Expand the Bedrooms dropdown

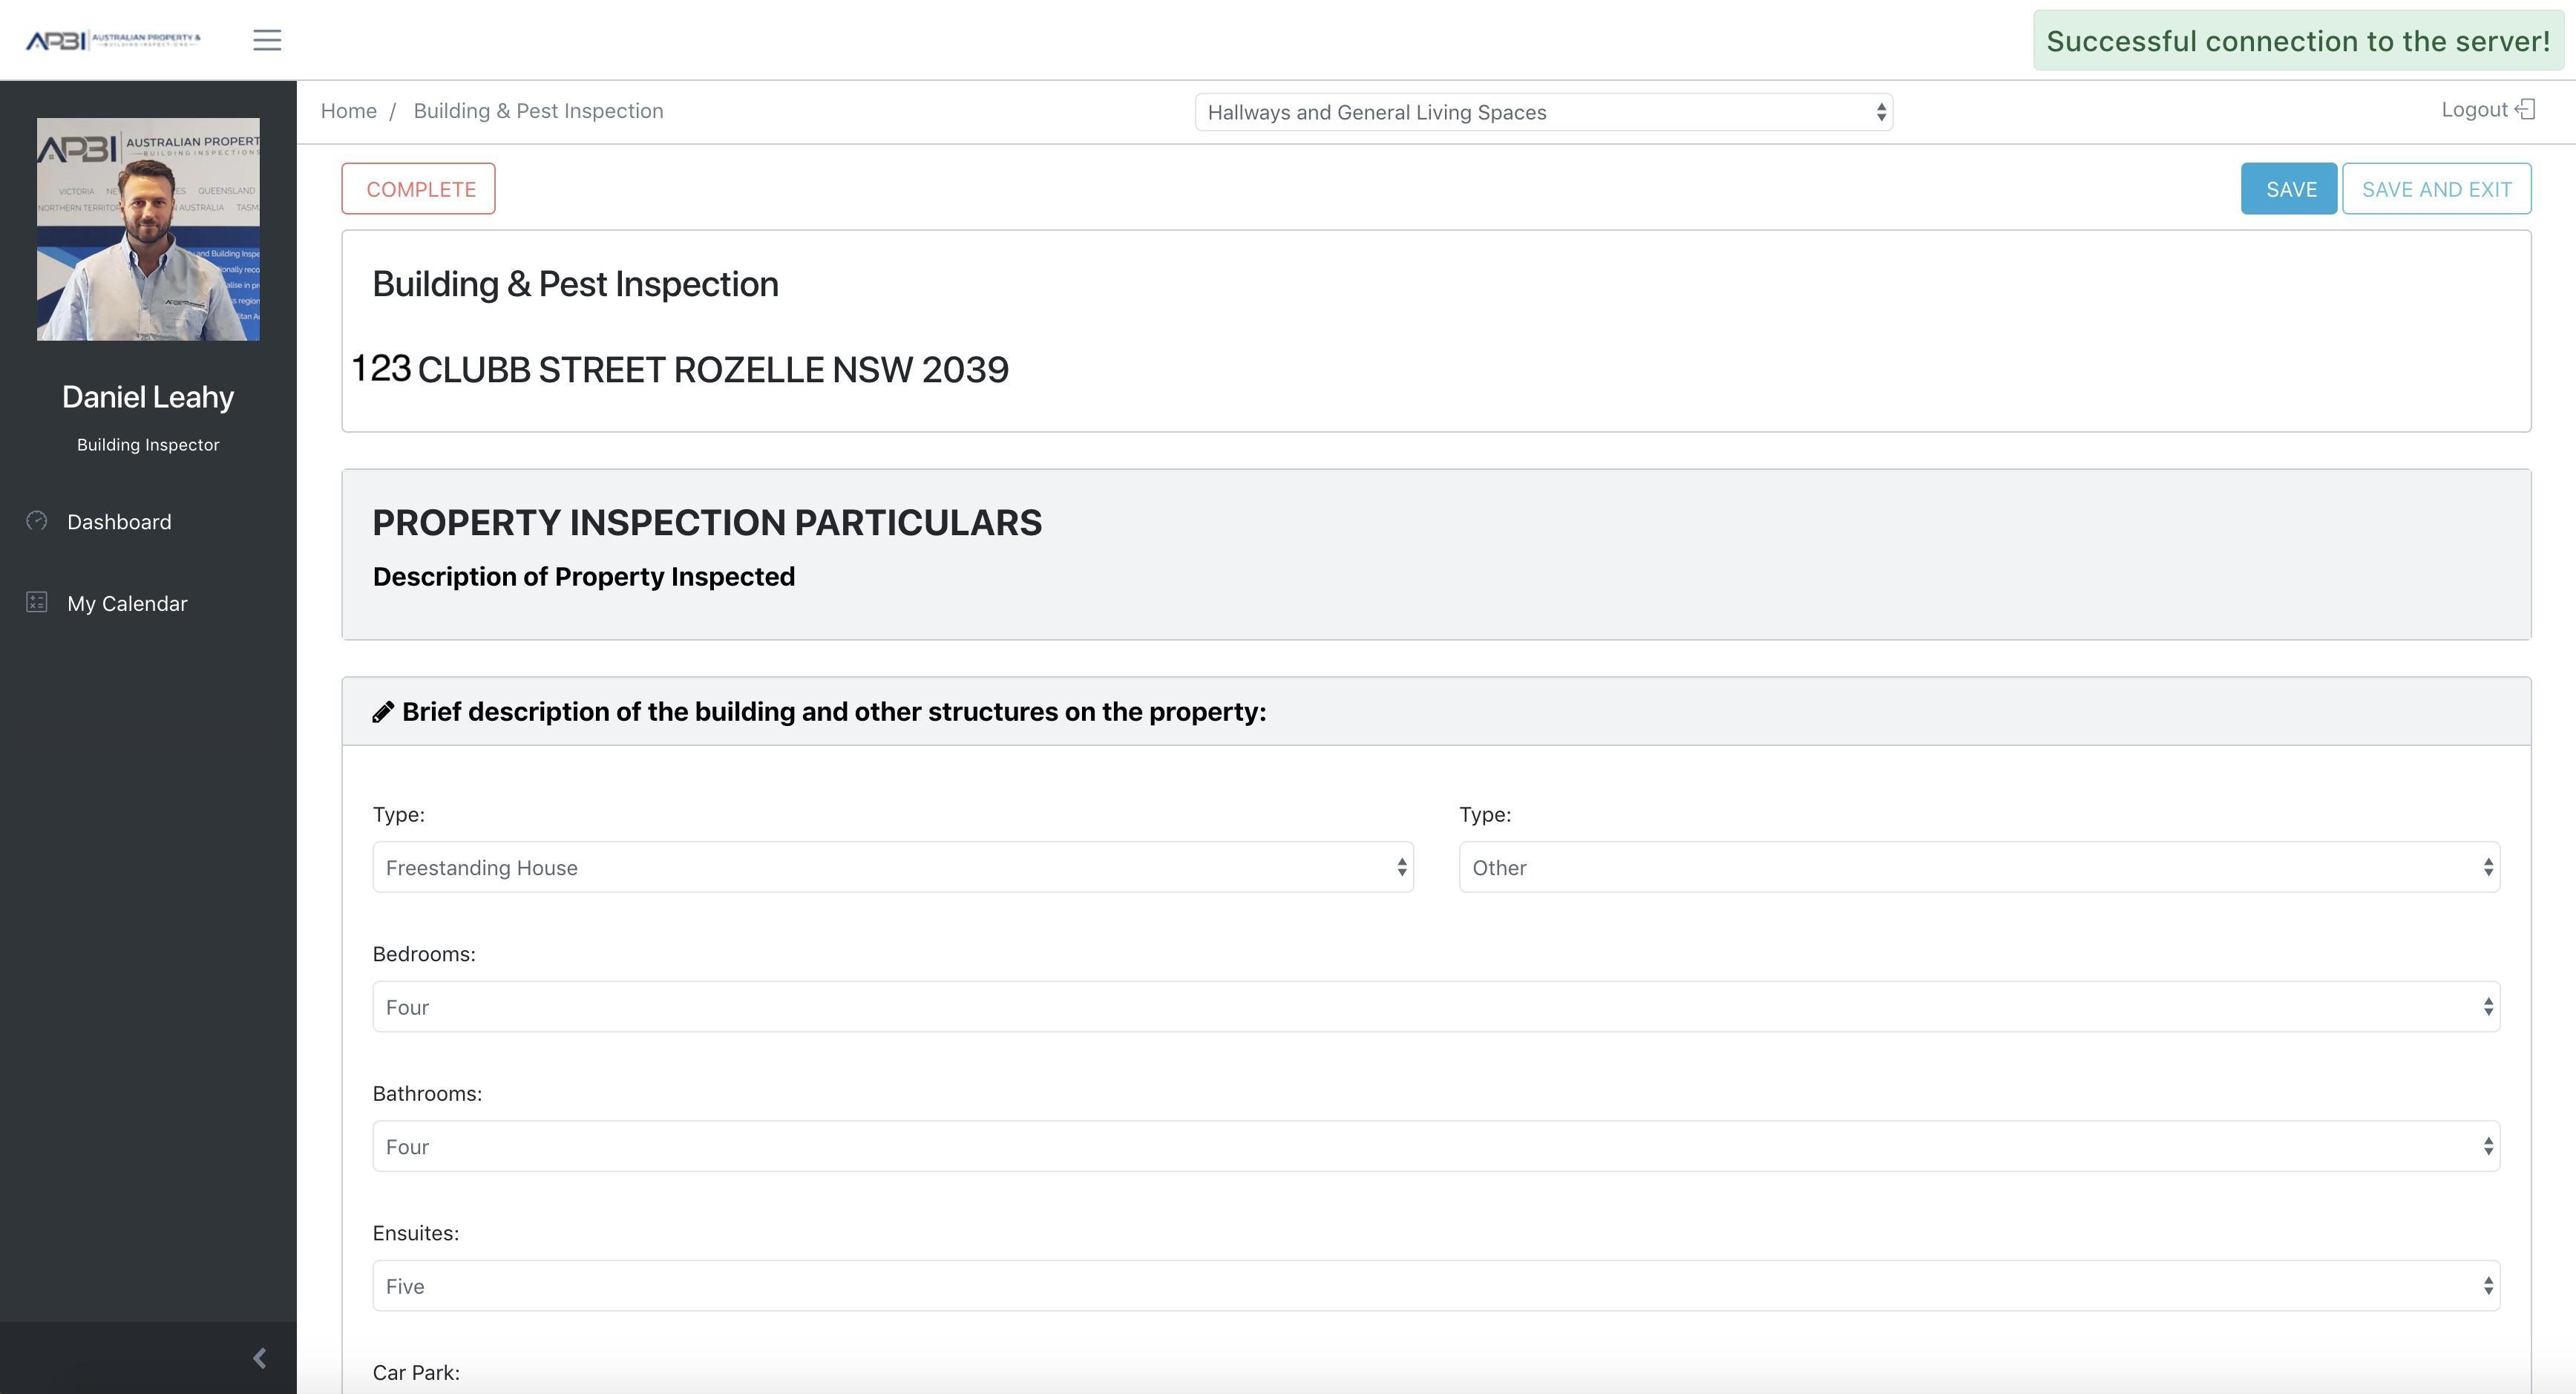(x=1435, y=1007)
